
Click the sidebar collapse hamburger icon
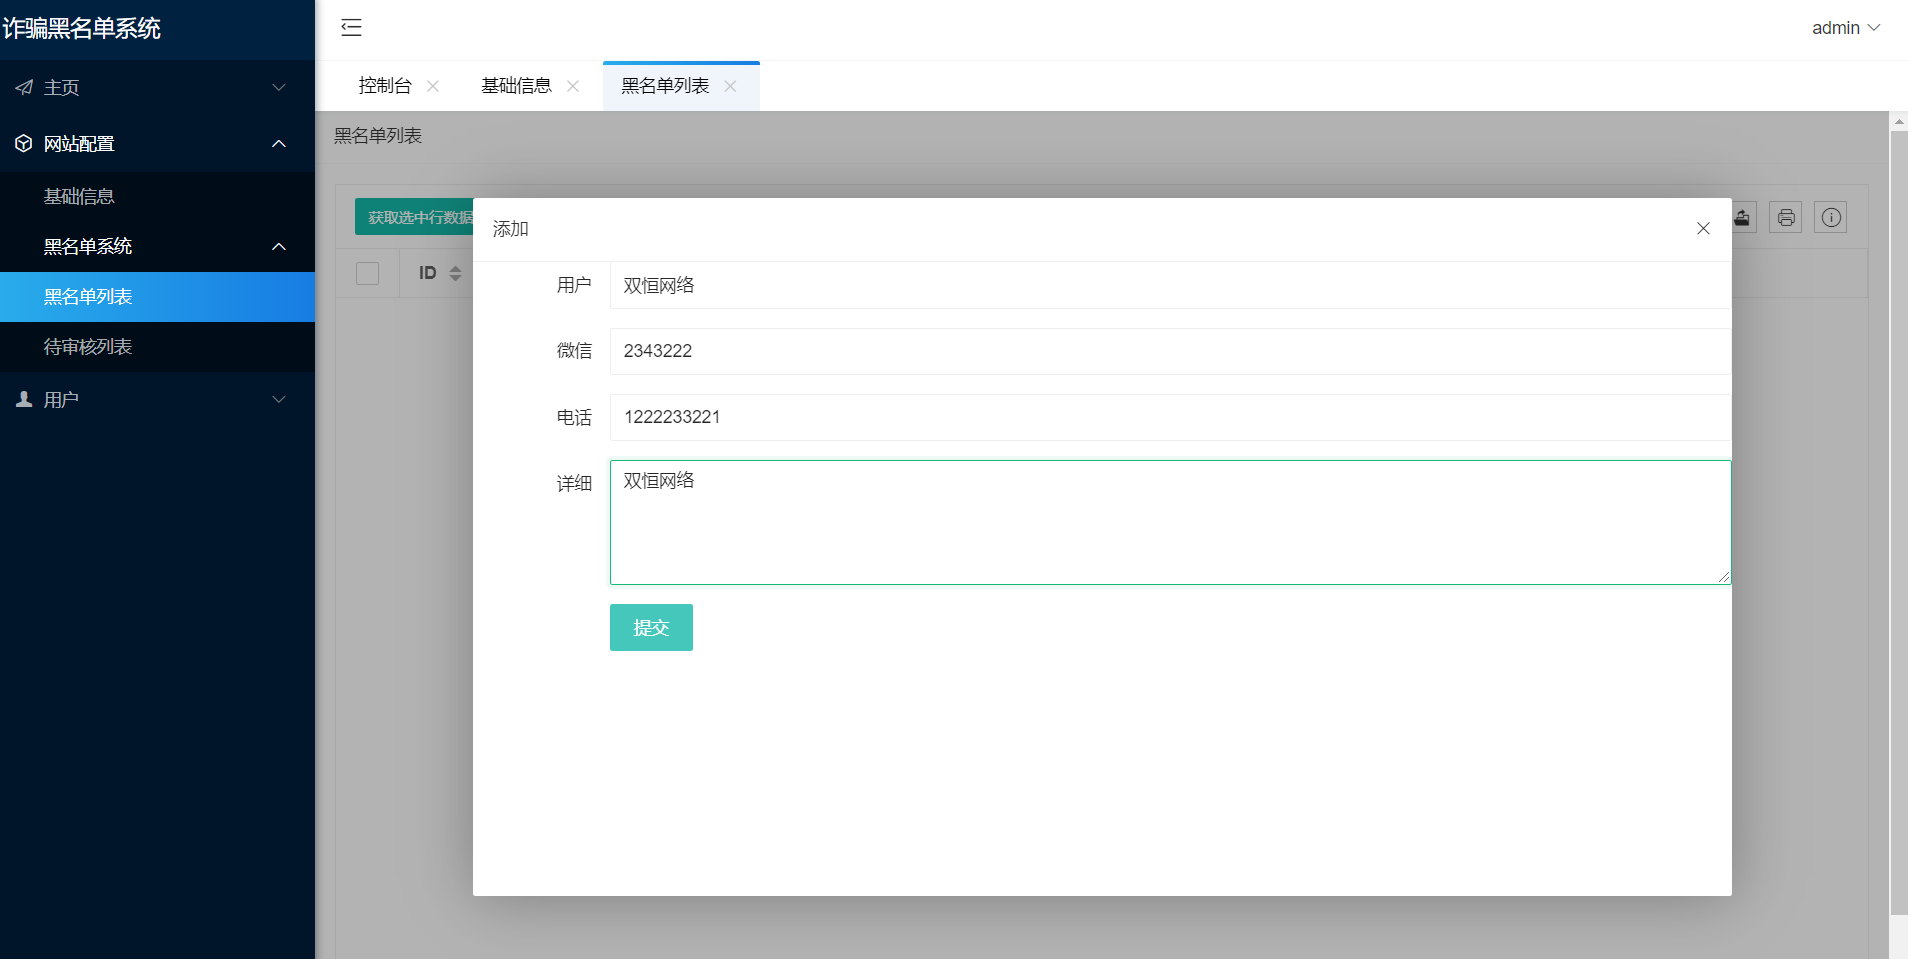coord(351,28)
